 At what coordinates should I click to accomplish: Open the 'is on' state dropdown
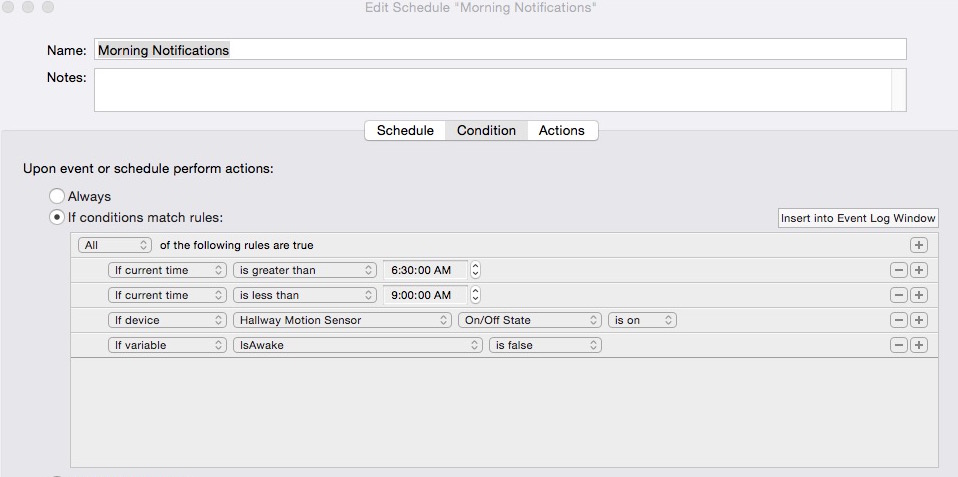pyautogui.click(x=642, y=320)
